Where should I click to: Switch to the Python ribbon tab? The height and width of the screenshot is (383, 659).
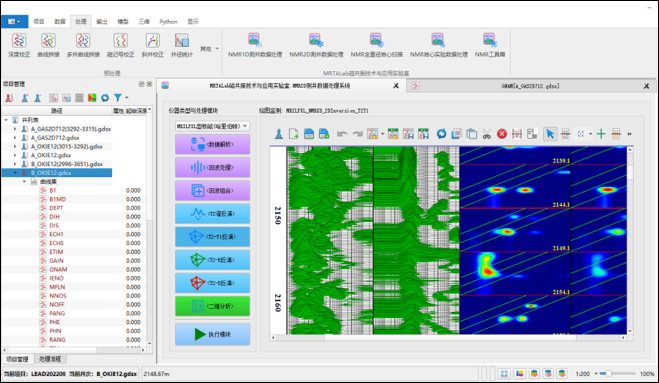[169, 21]
